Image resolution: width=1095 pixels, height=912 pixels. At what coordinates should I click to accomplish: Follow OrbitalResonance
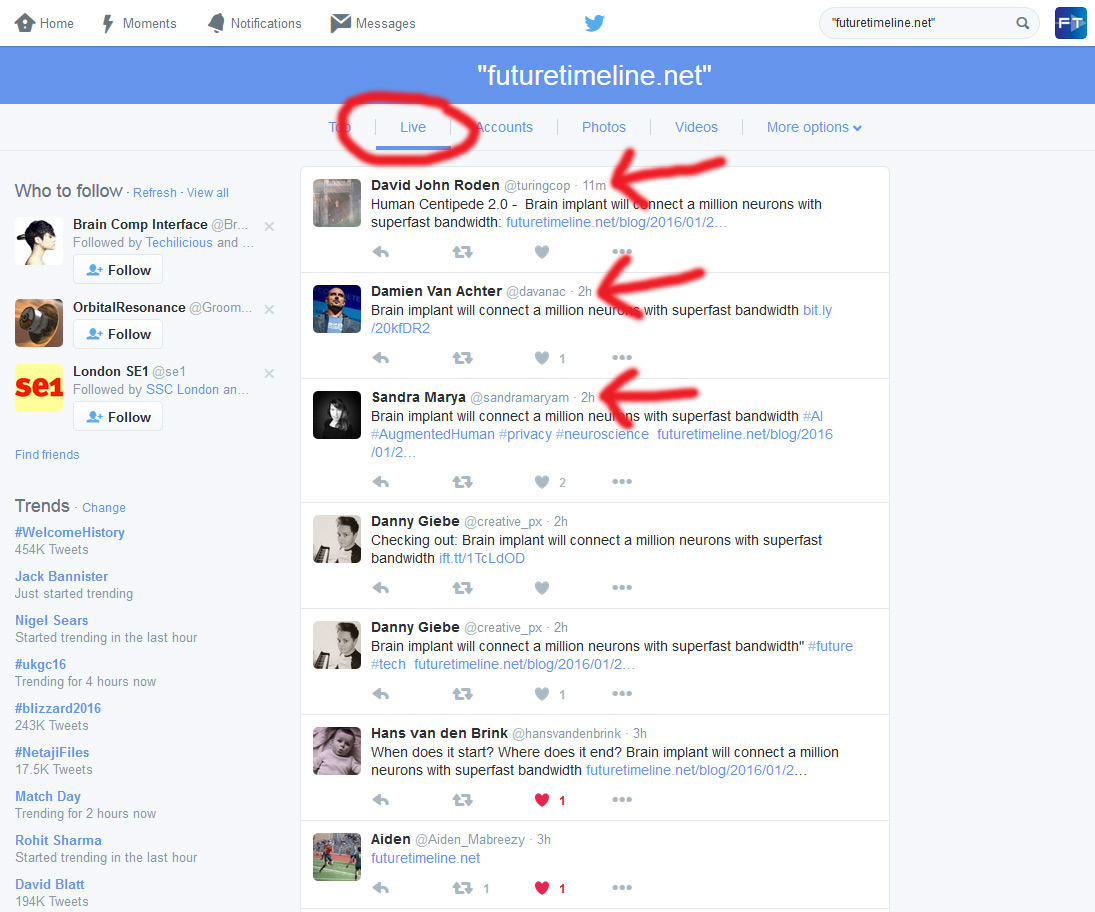tap(118, 334)
